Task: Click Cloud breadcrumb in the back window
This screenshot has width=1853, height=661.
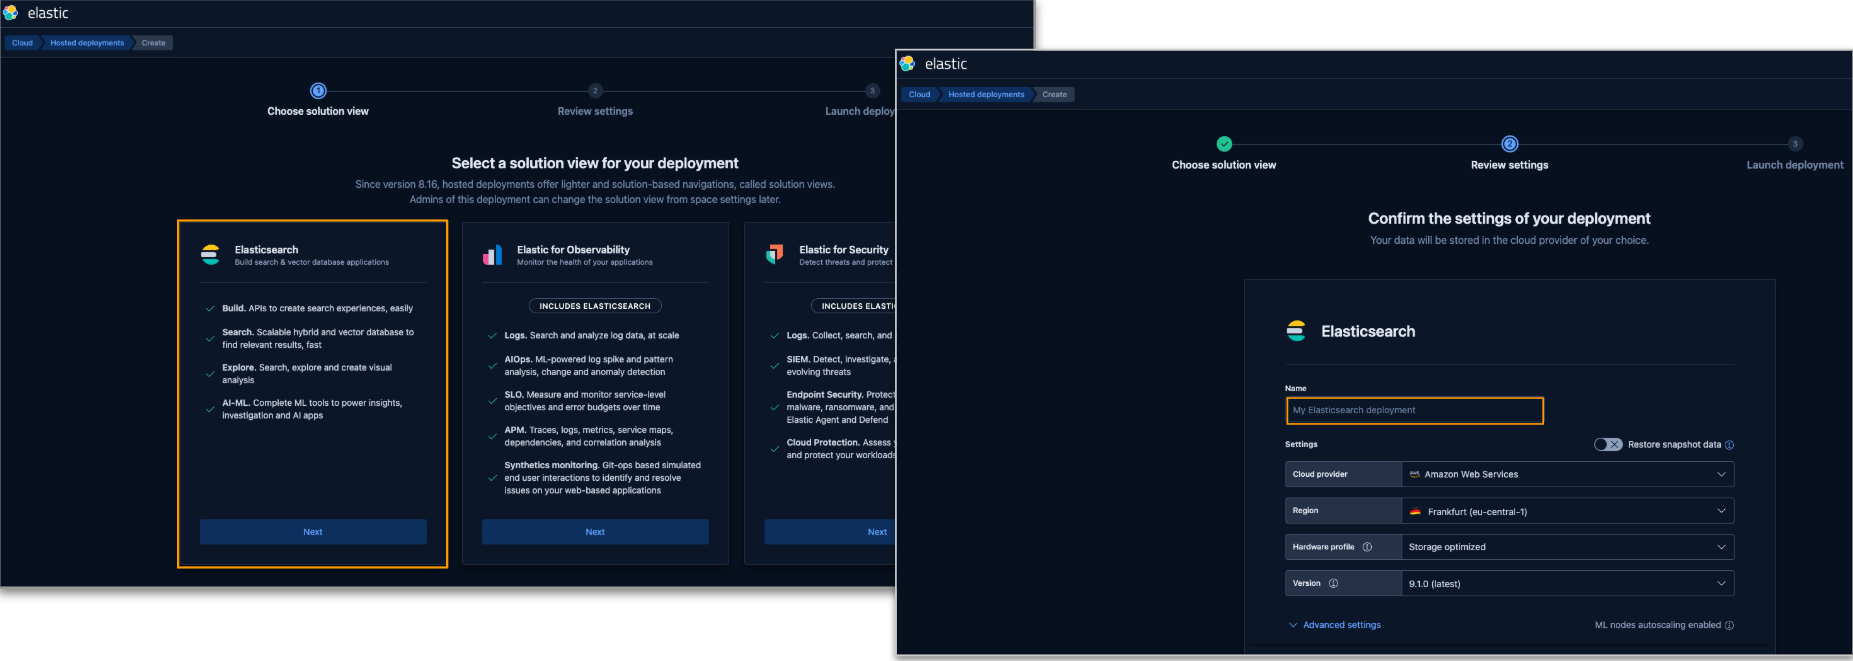Action: pyautogui.click(x=22, y=43)
